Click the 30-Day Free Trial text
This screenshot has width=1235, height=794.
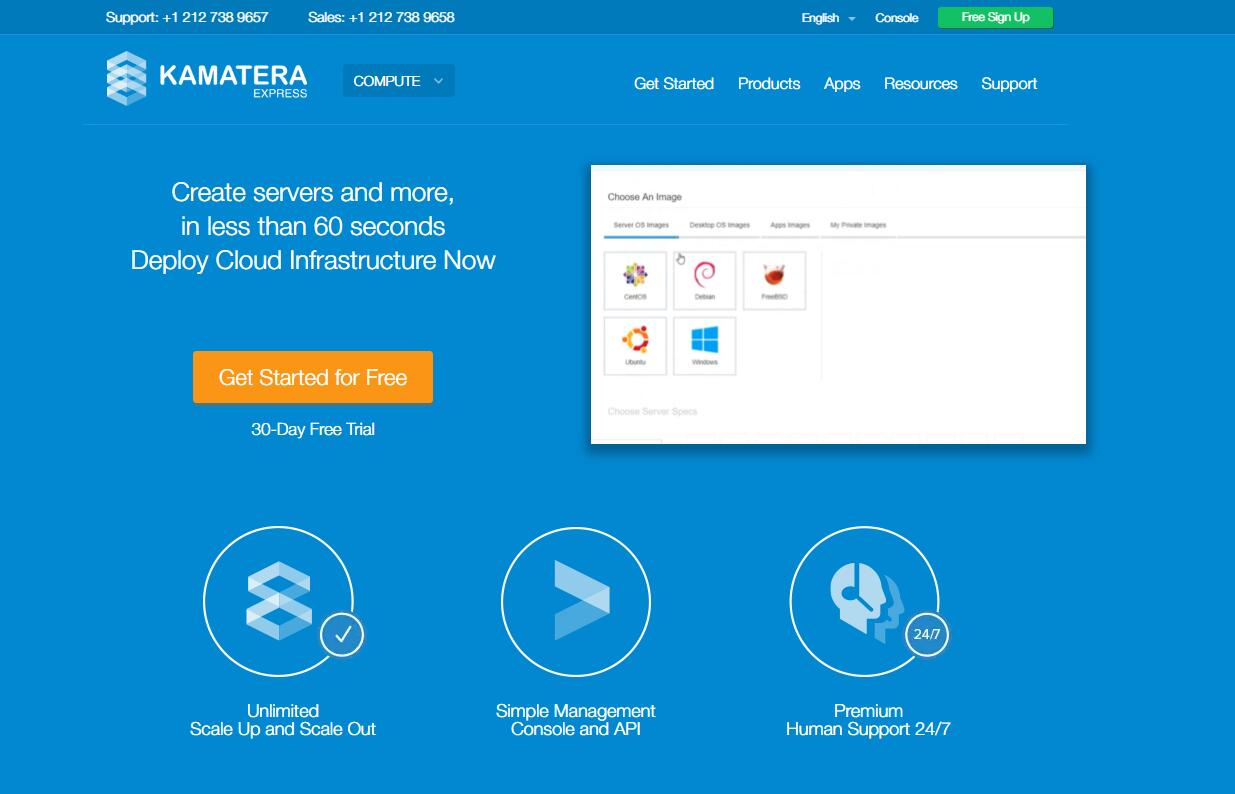point(313,429)
